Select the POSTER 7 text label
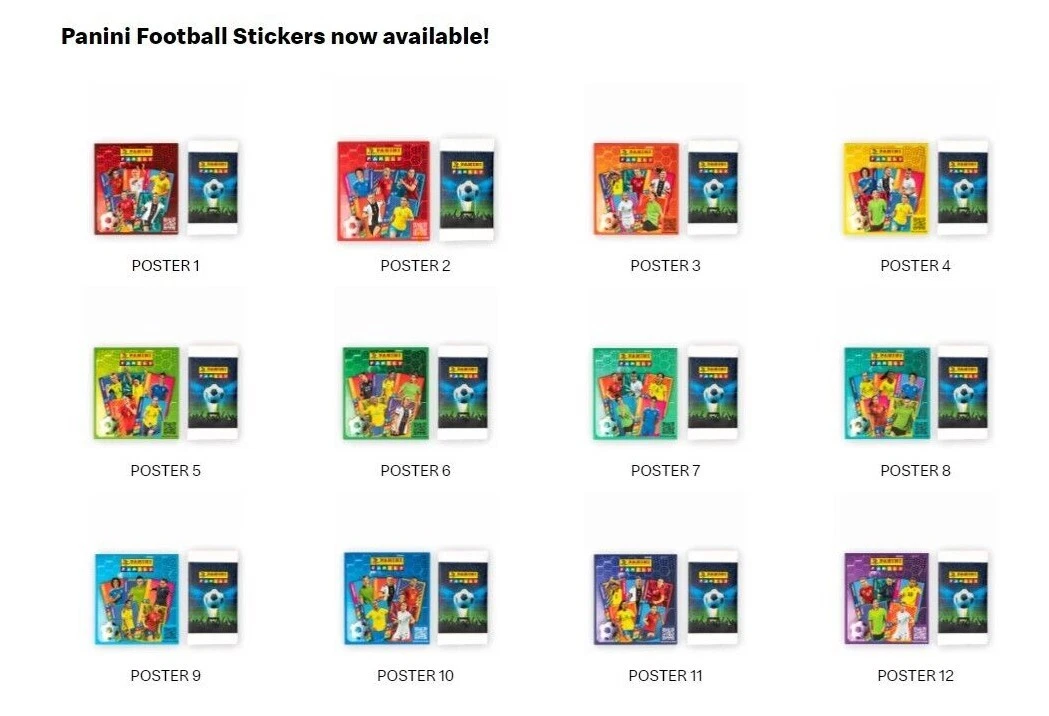1049x716 pixels. pos(665,470)
